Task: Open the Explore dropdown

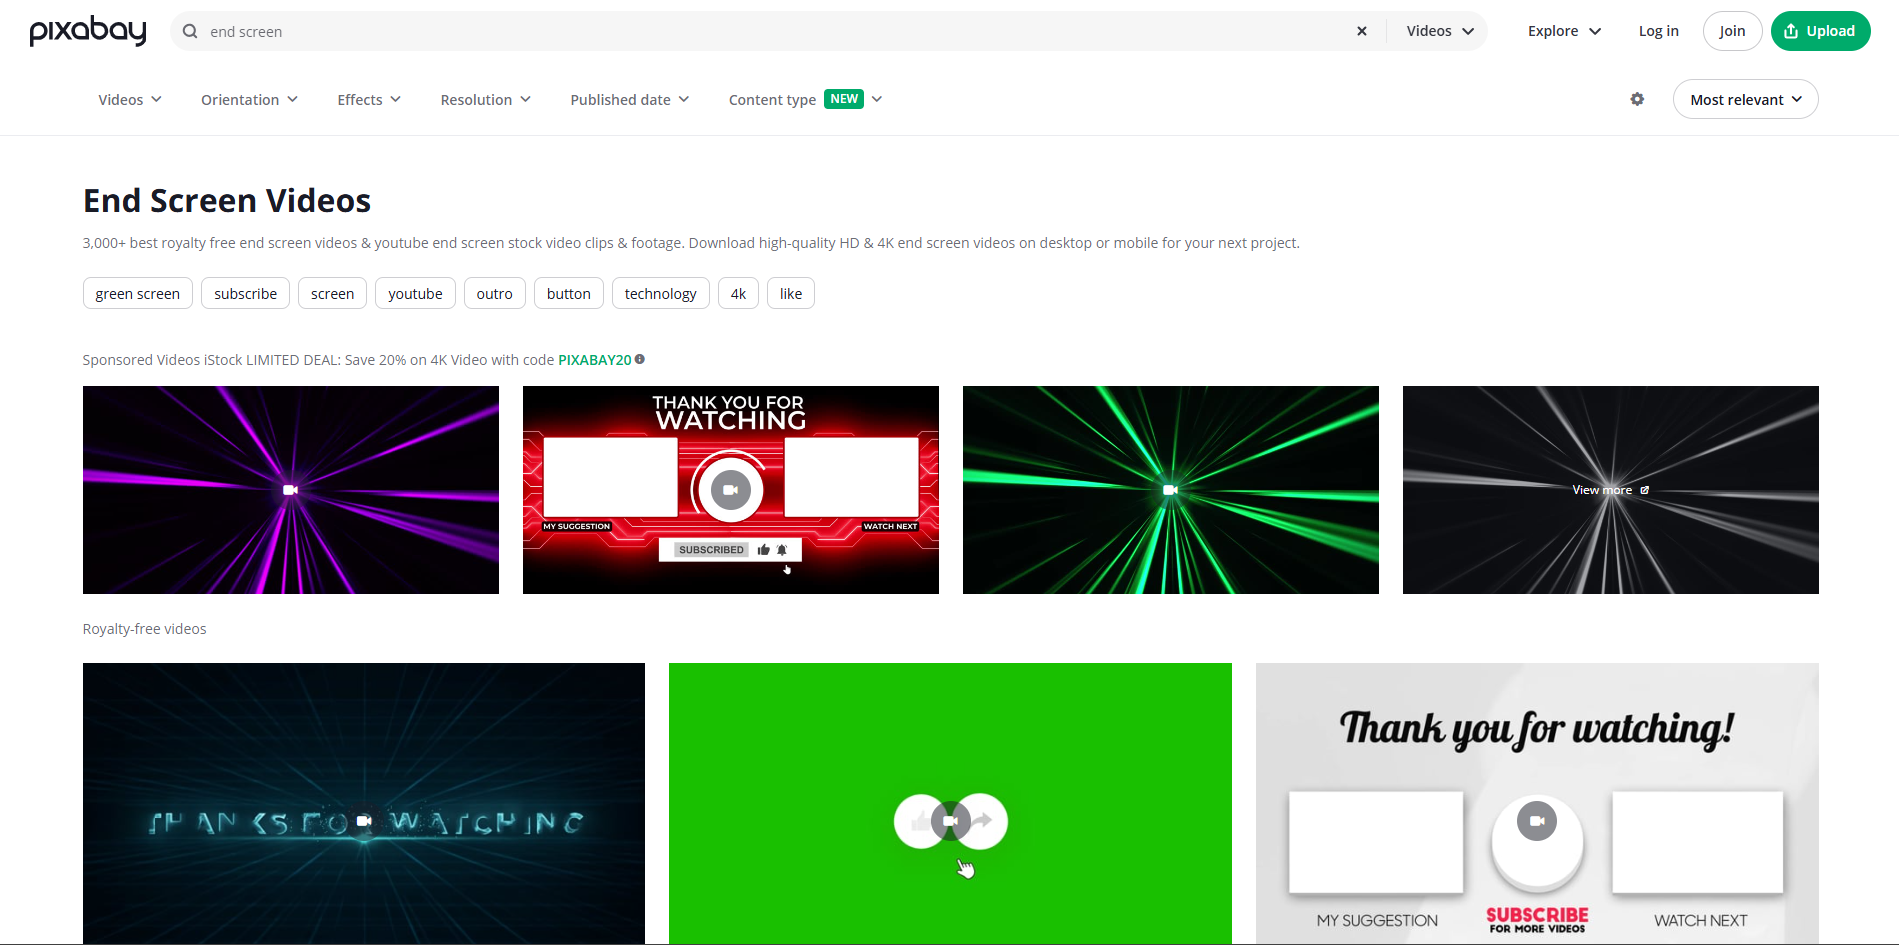Action: 1562,31
